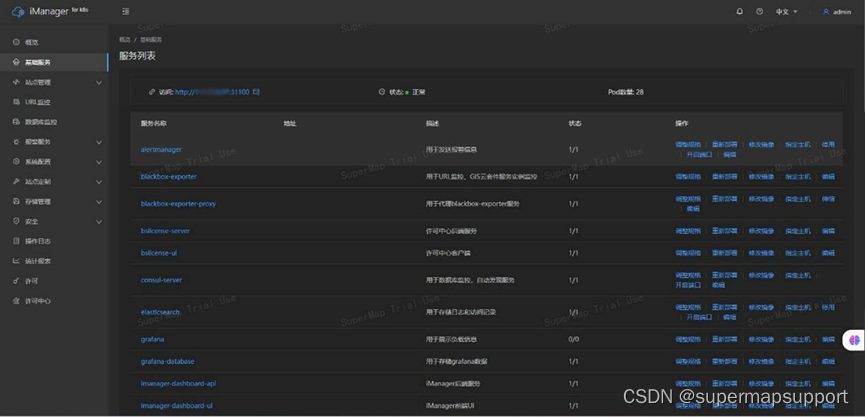Collapse the sidebar with the menu fold icon
This screenshot has height=417, width=865.
point(126,12)
